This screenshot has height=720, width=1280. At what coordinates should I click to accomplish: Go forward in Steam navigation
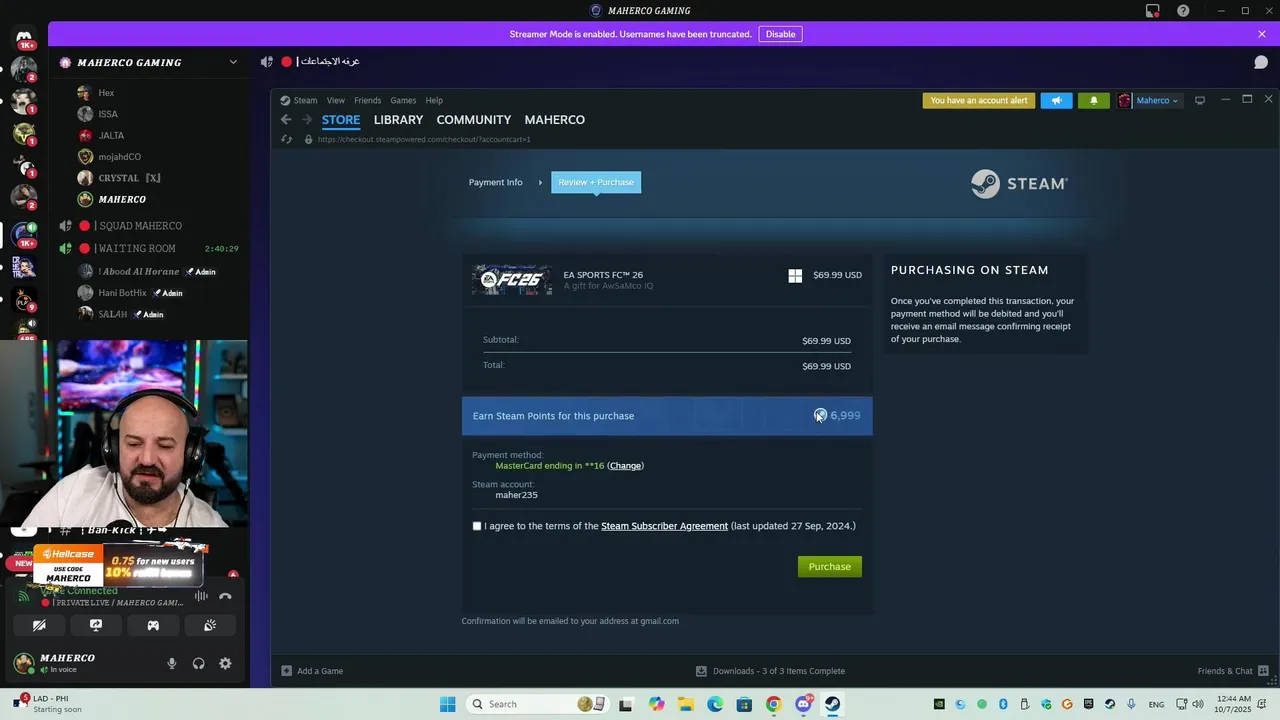click(307, 119)
